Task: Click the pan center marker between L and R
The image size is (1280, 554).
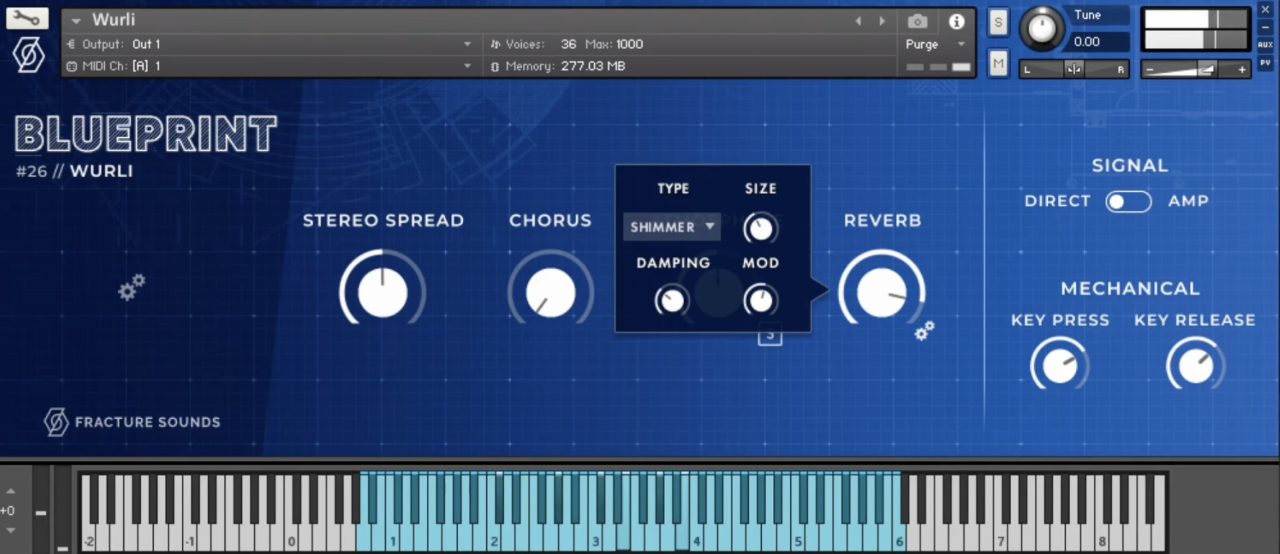Action: 1074,69
